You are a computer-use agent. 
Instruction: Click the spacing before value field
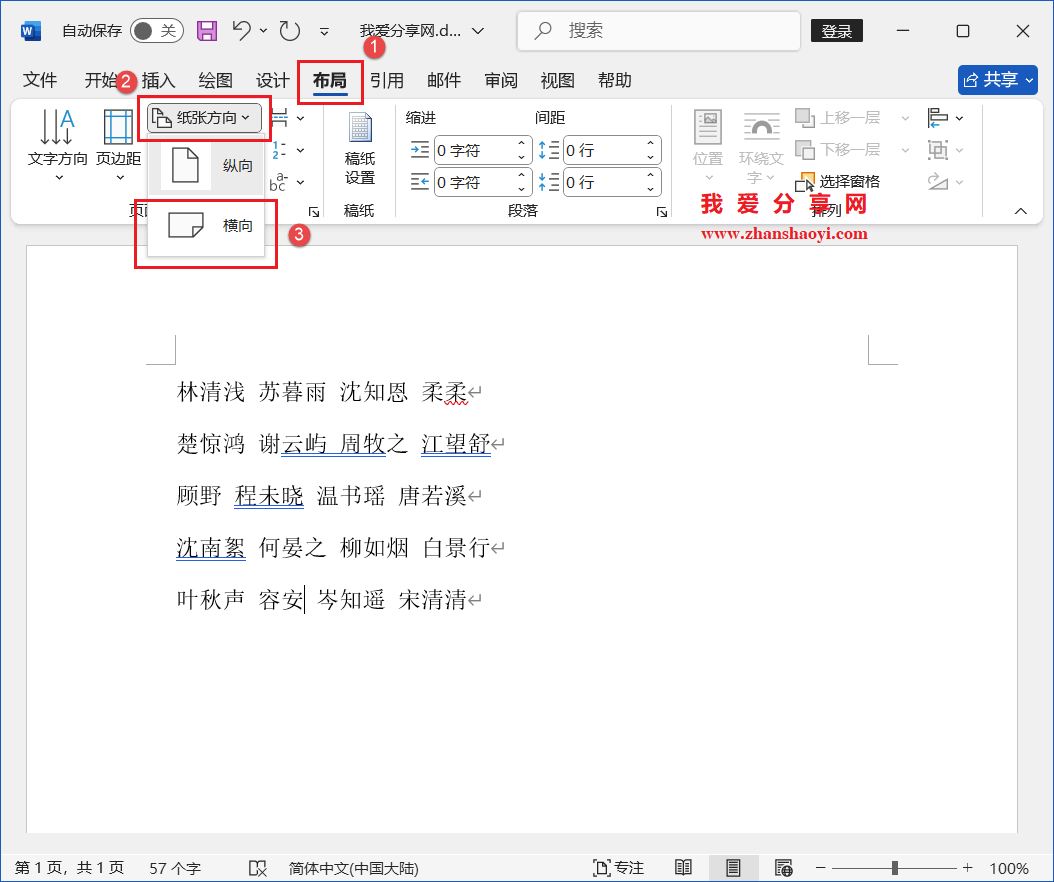(x=604, y=151)
